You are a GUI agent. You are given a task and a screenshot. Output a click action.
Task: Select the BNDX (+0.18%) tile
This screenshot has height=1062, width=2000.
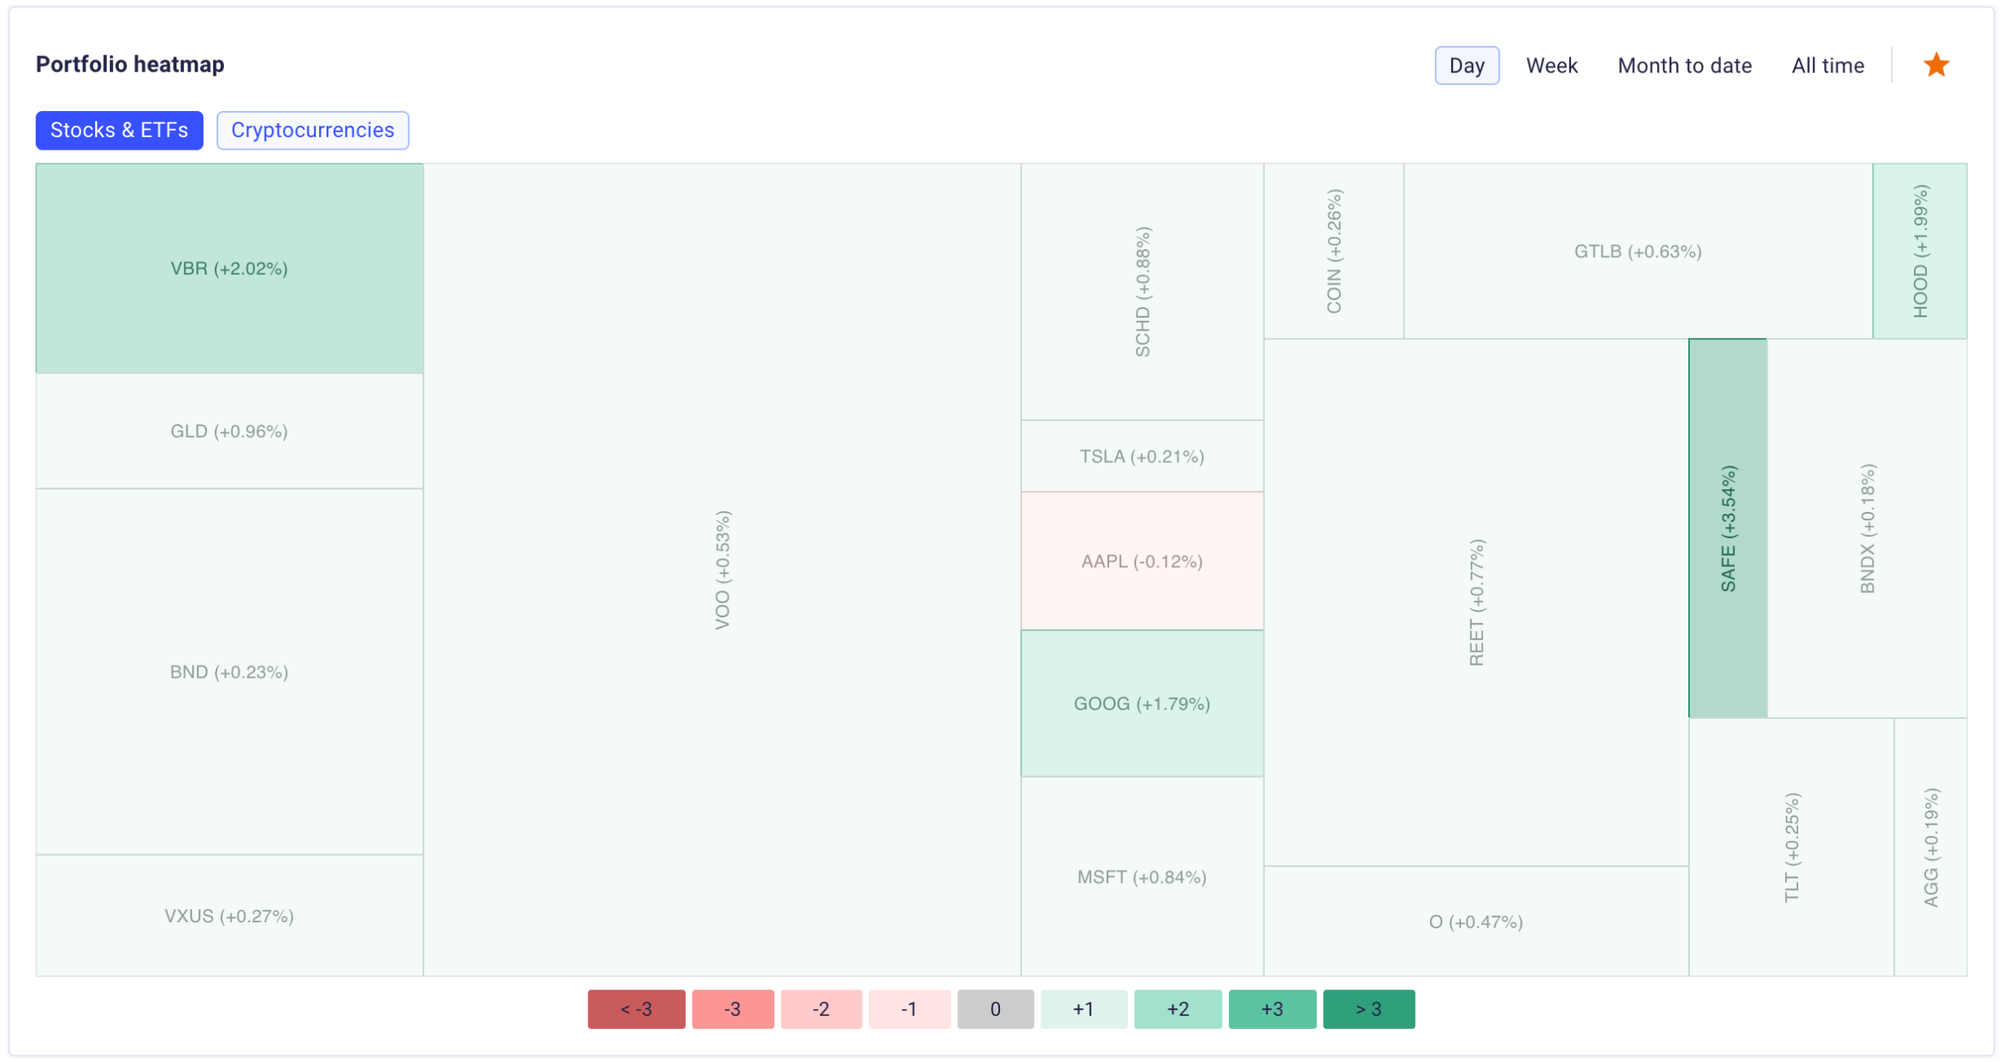pos(1867,528)
